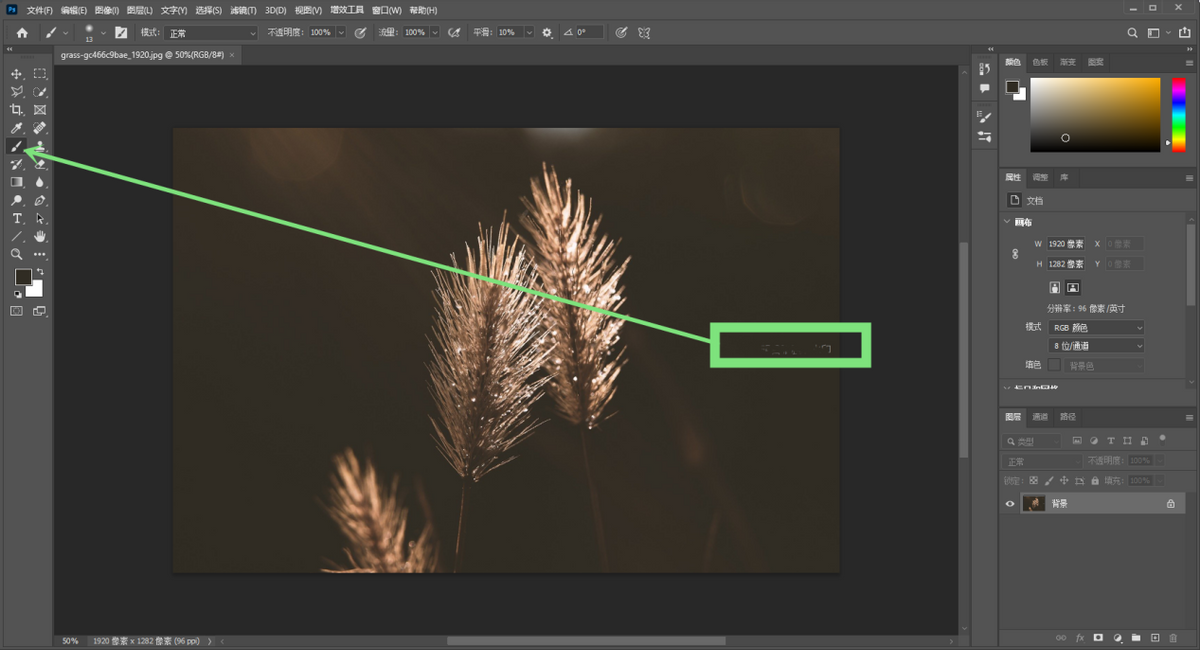Toggle the layer filter switch in Layers panel

[1162, 438]
